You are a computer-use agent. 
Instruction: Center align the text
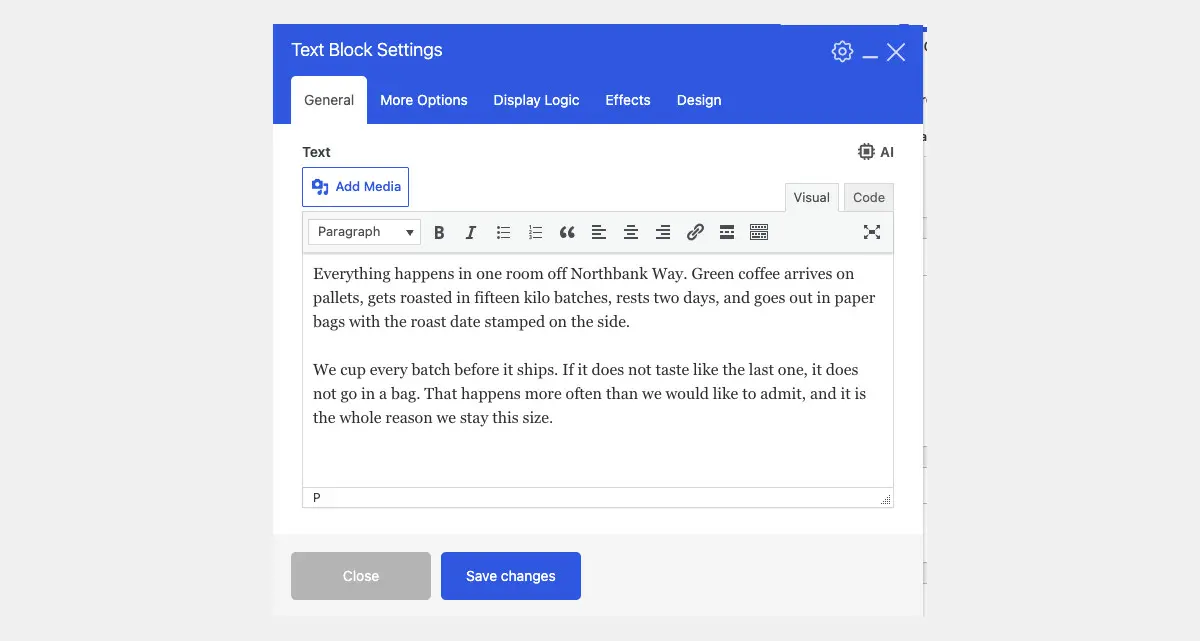coord(631,232)
